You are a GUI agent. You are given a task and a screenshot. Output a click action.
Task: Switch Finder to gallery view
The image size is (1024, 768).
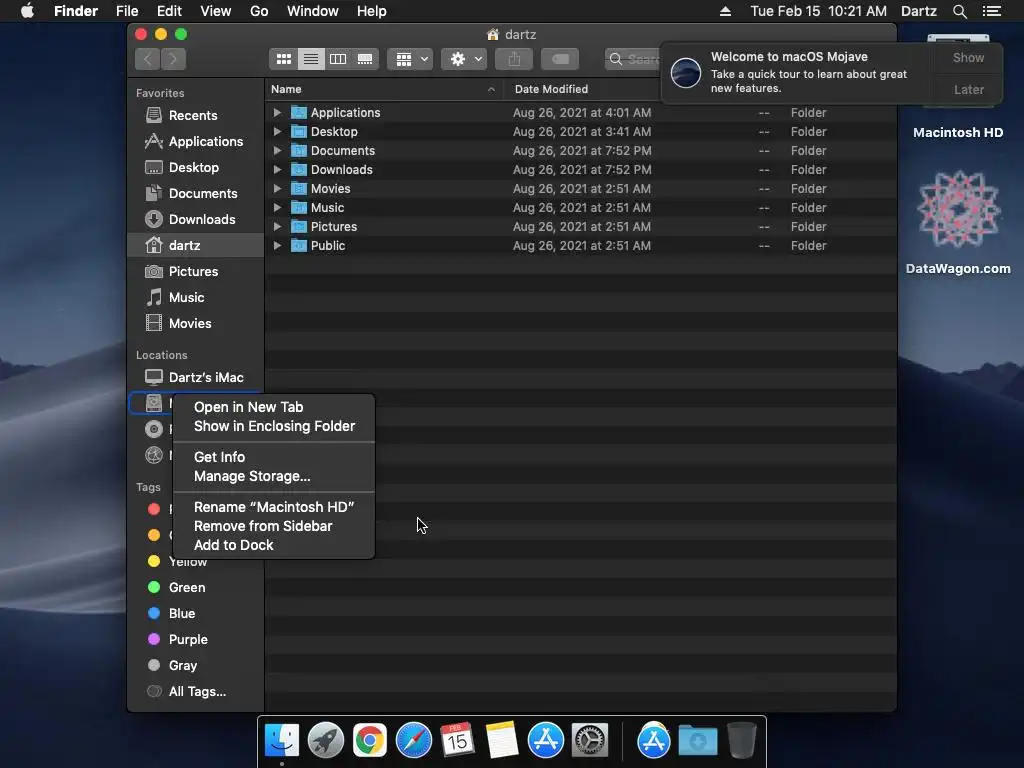point(365,59)
